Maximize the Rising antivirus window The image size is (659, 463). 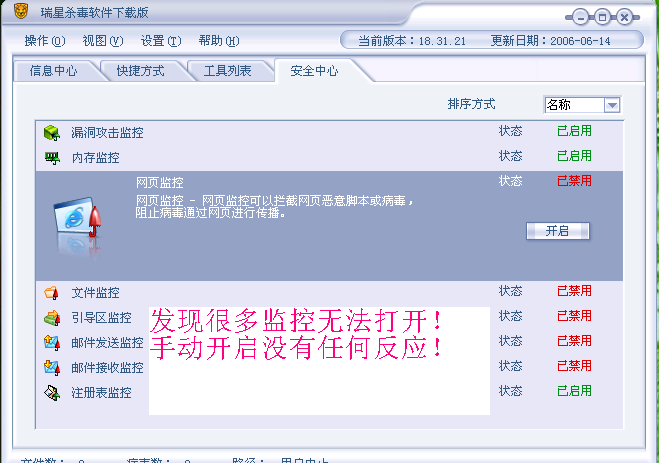pos(602,18)
